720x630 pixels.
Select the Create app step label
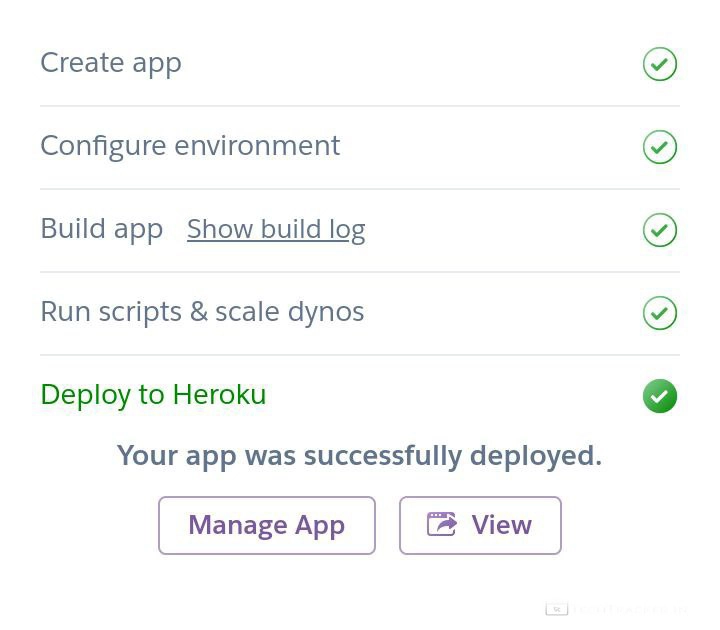tap(111, 63)
